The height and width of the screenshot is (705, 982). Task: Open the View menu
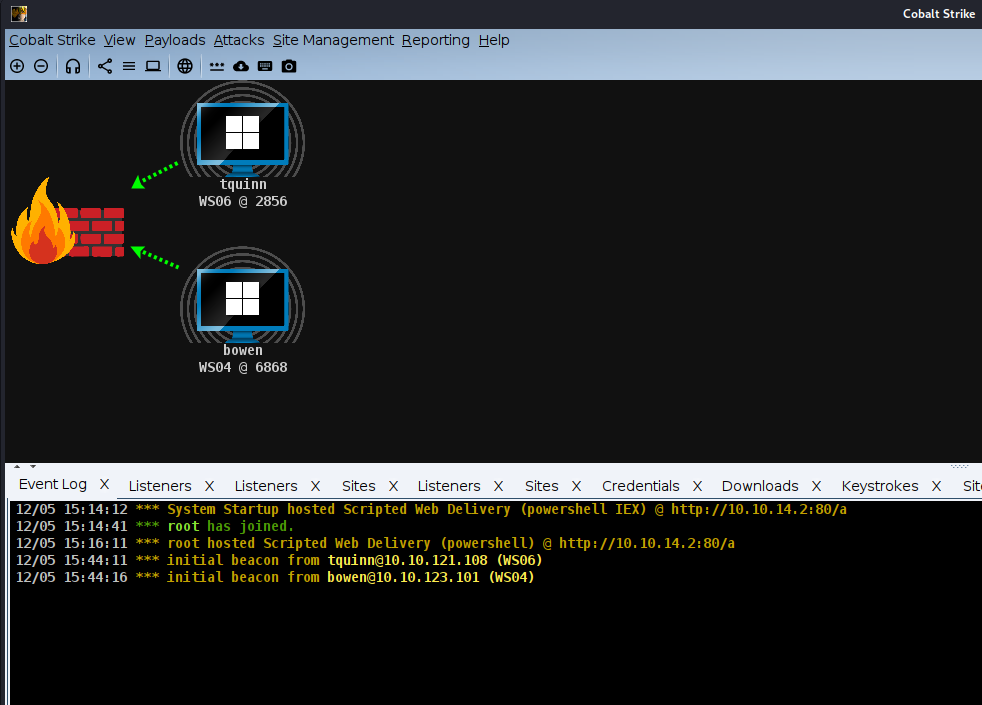pyautogui.click(x=120, y=40)
